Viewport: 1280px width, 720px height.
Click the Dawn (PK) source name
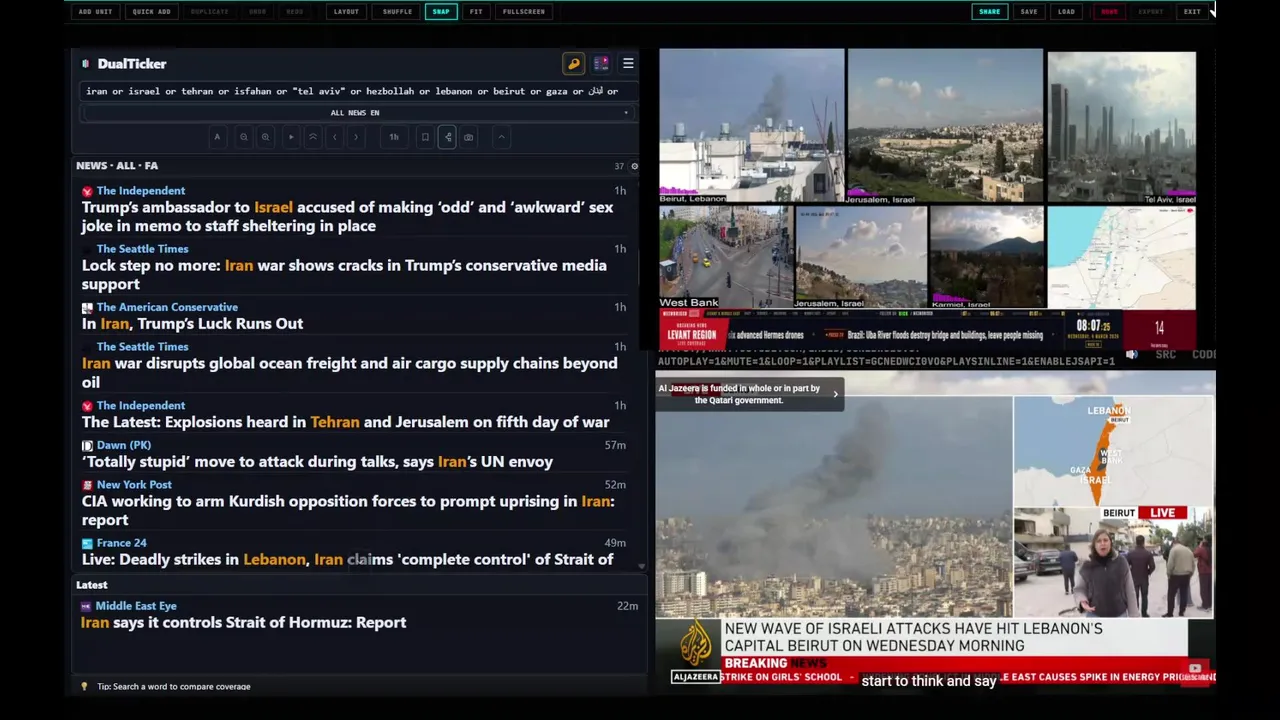(x=124, y=445)
